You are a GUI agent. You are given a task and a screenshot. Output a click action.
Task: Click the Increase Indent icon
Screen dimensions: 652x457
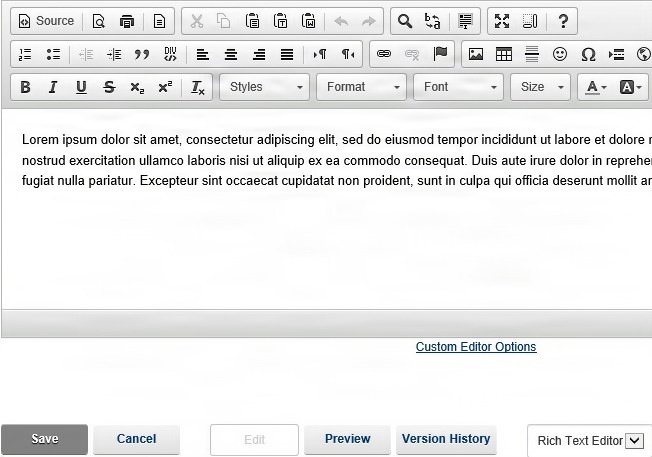click(114, 54)
